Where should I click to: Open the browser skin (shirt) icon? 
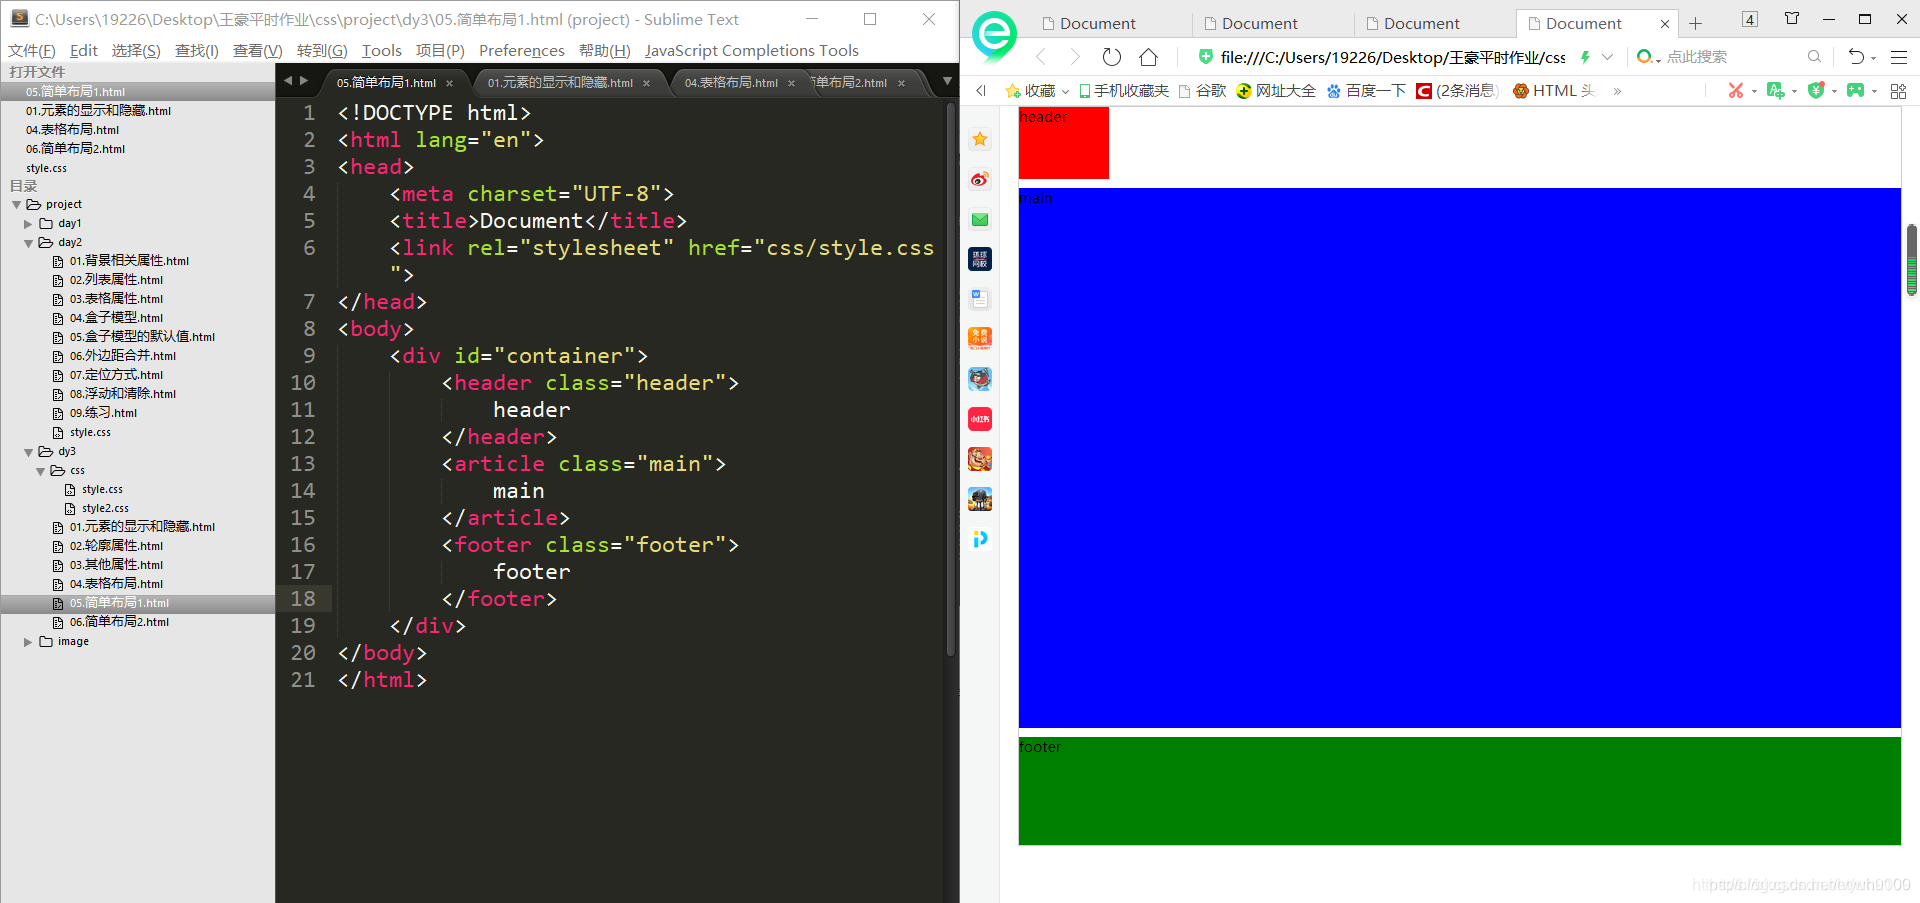pyautogui.click(x=1791, y=19)
